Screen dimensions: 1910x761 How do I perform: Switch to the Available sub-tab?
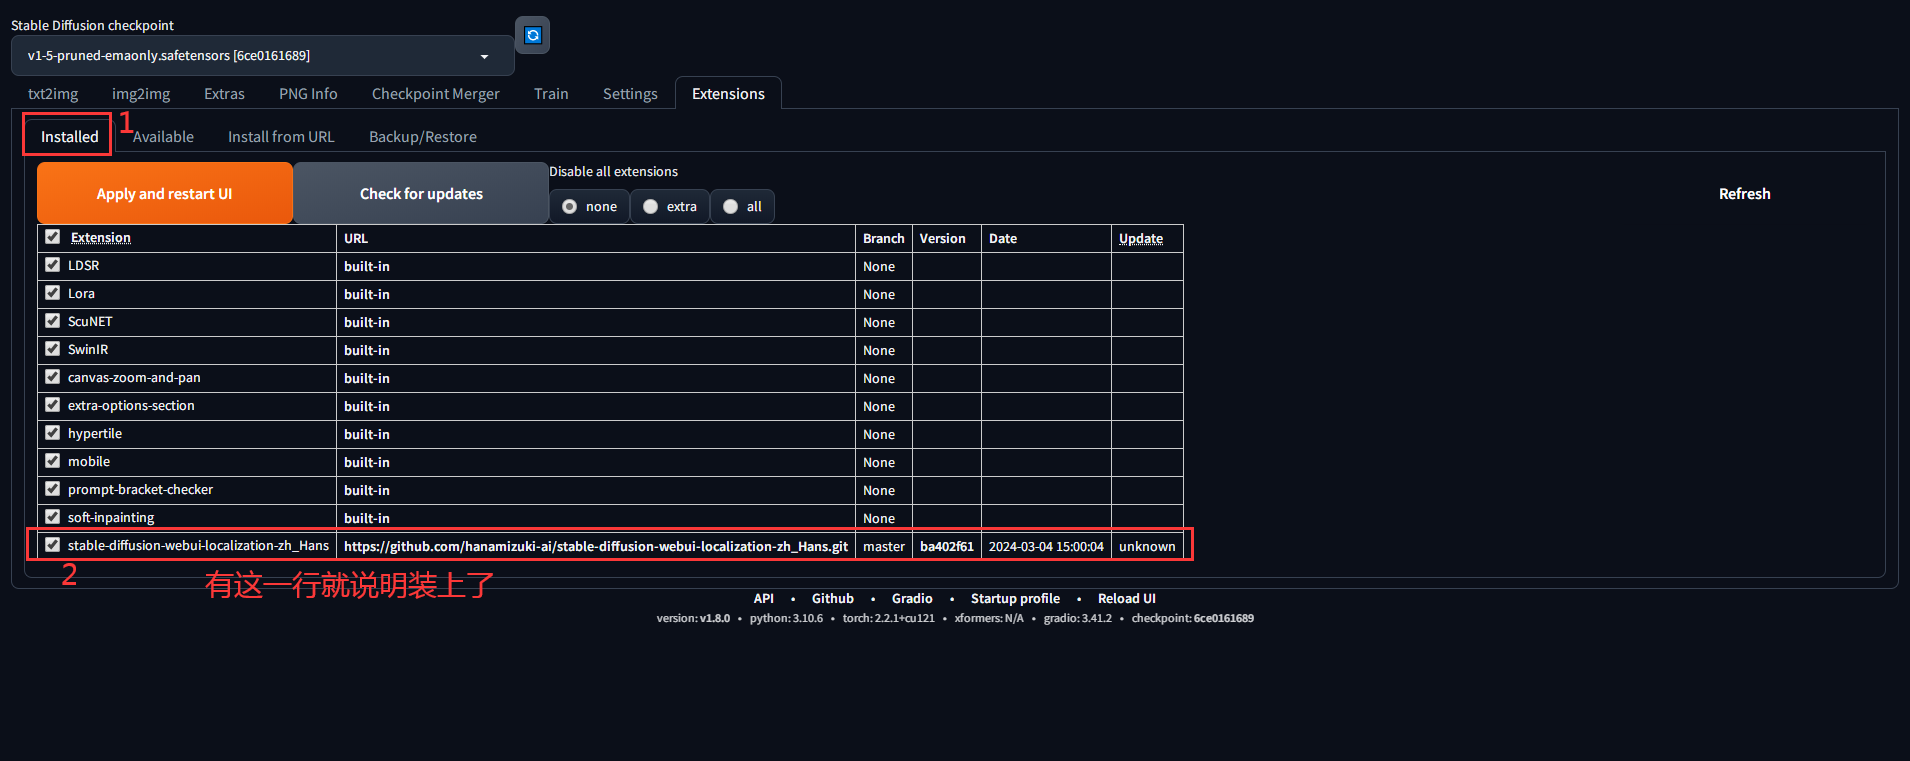[x=163, y=137]
